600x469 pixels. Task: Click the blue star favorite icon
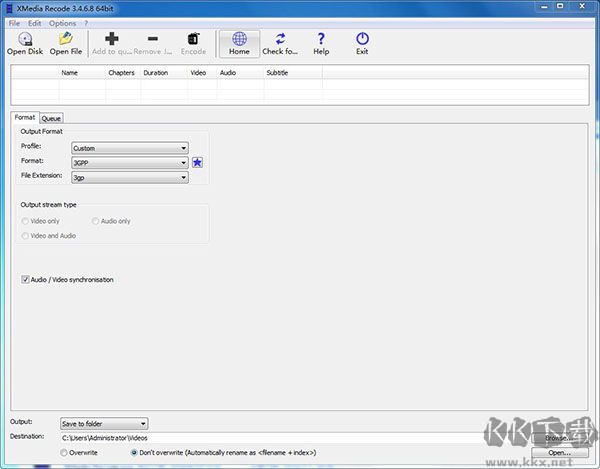click(x=197, y=163)
